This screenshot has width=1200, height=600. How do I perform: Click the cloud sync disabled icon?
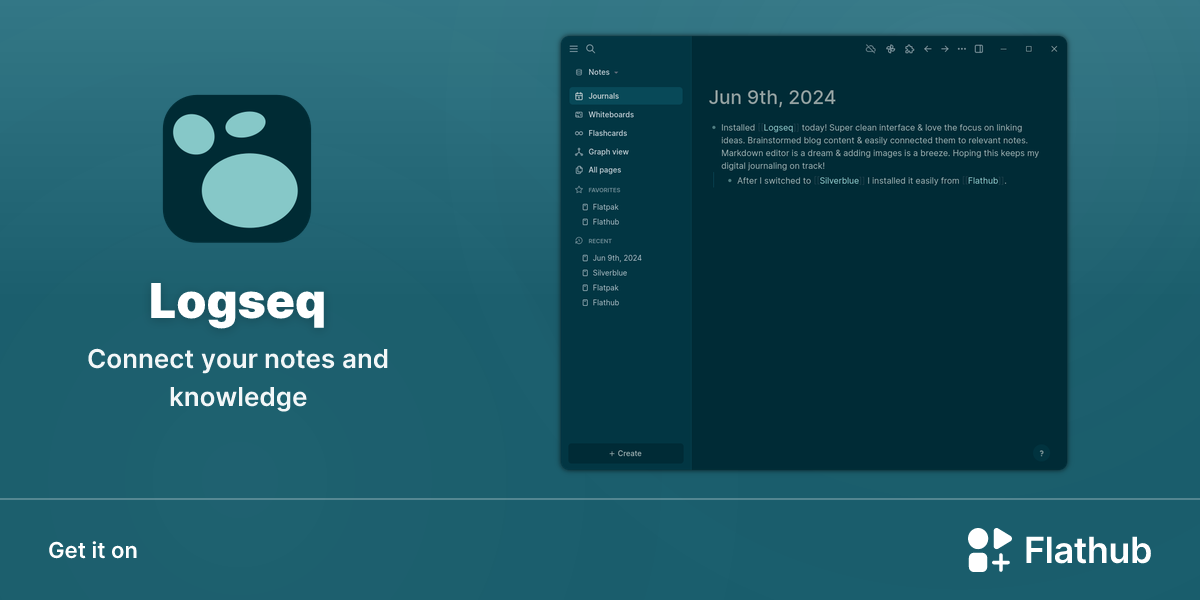(x=871, y=49)
